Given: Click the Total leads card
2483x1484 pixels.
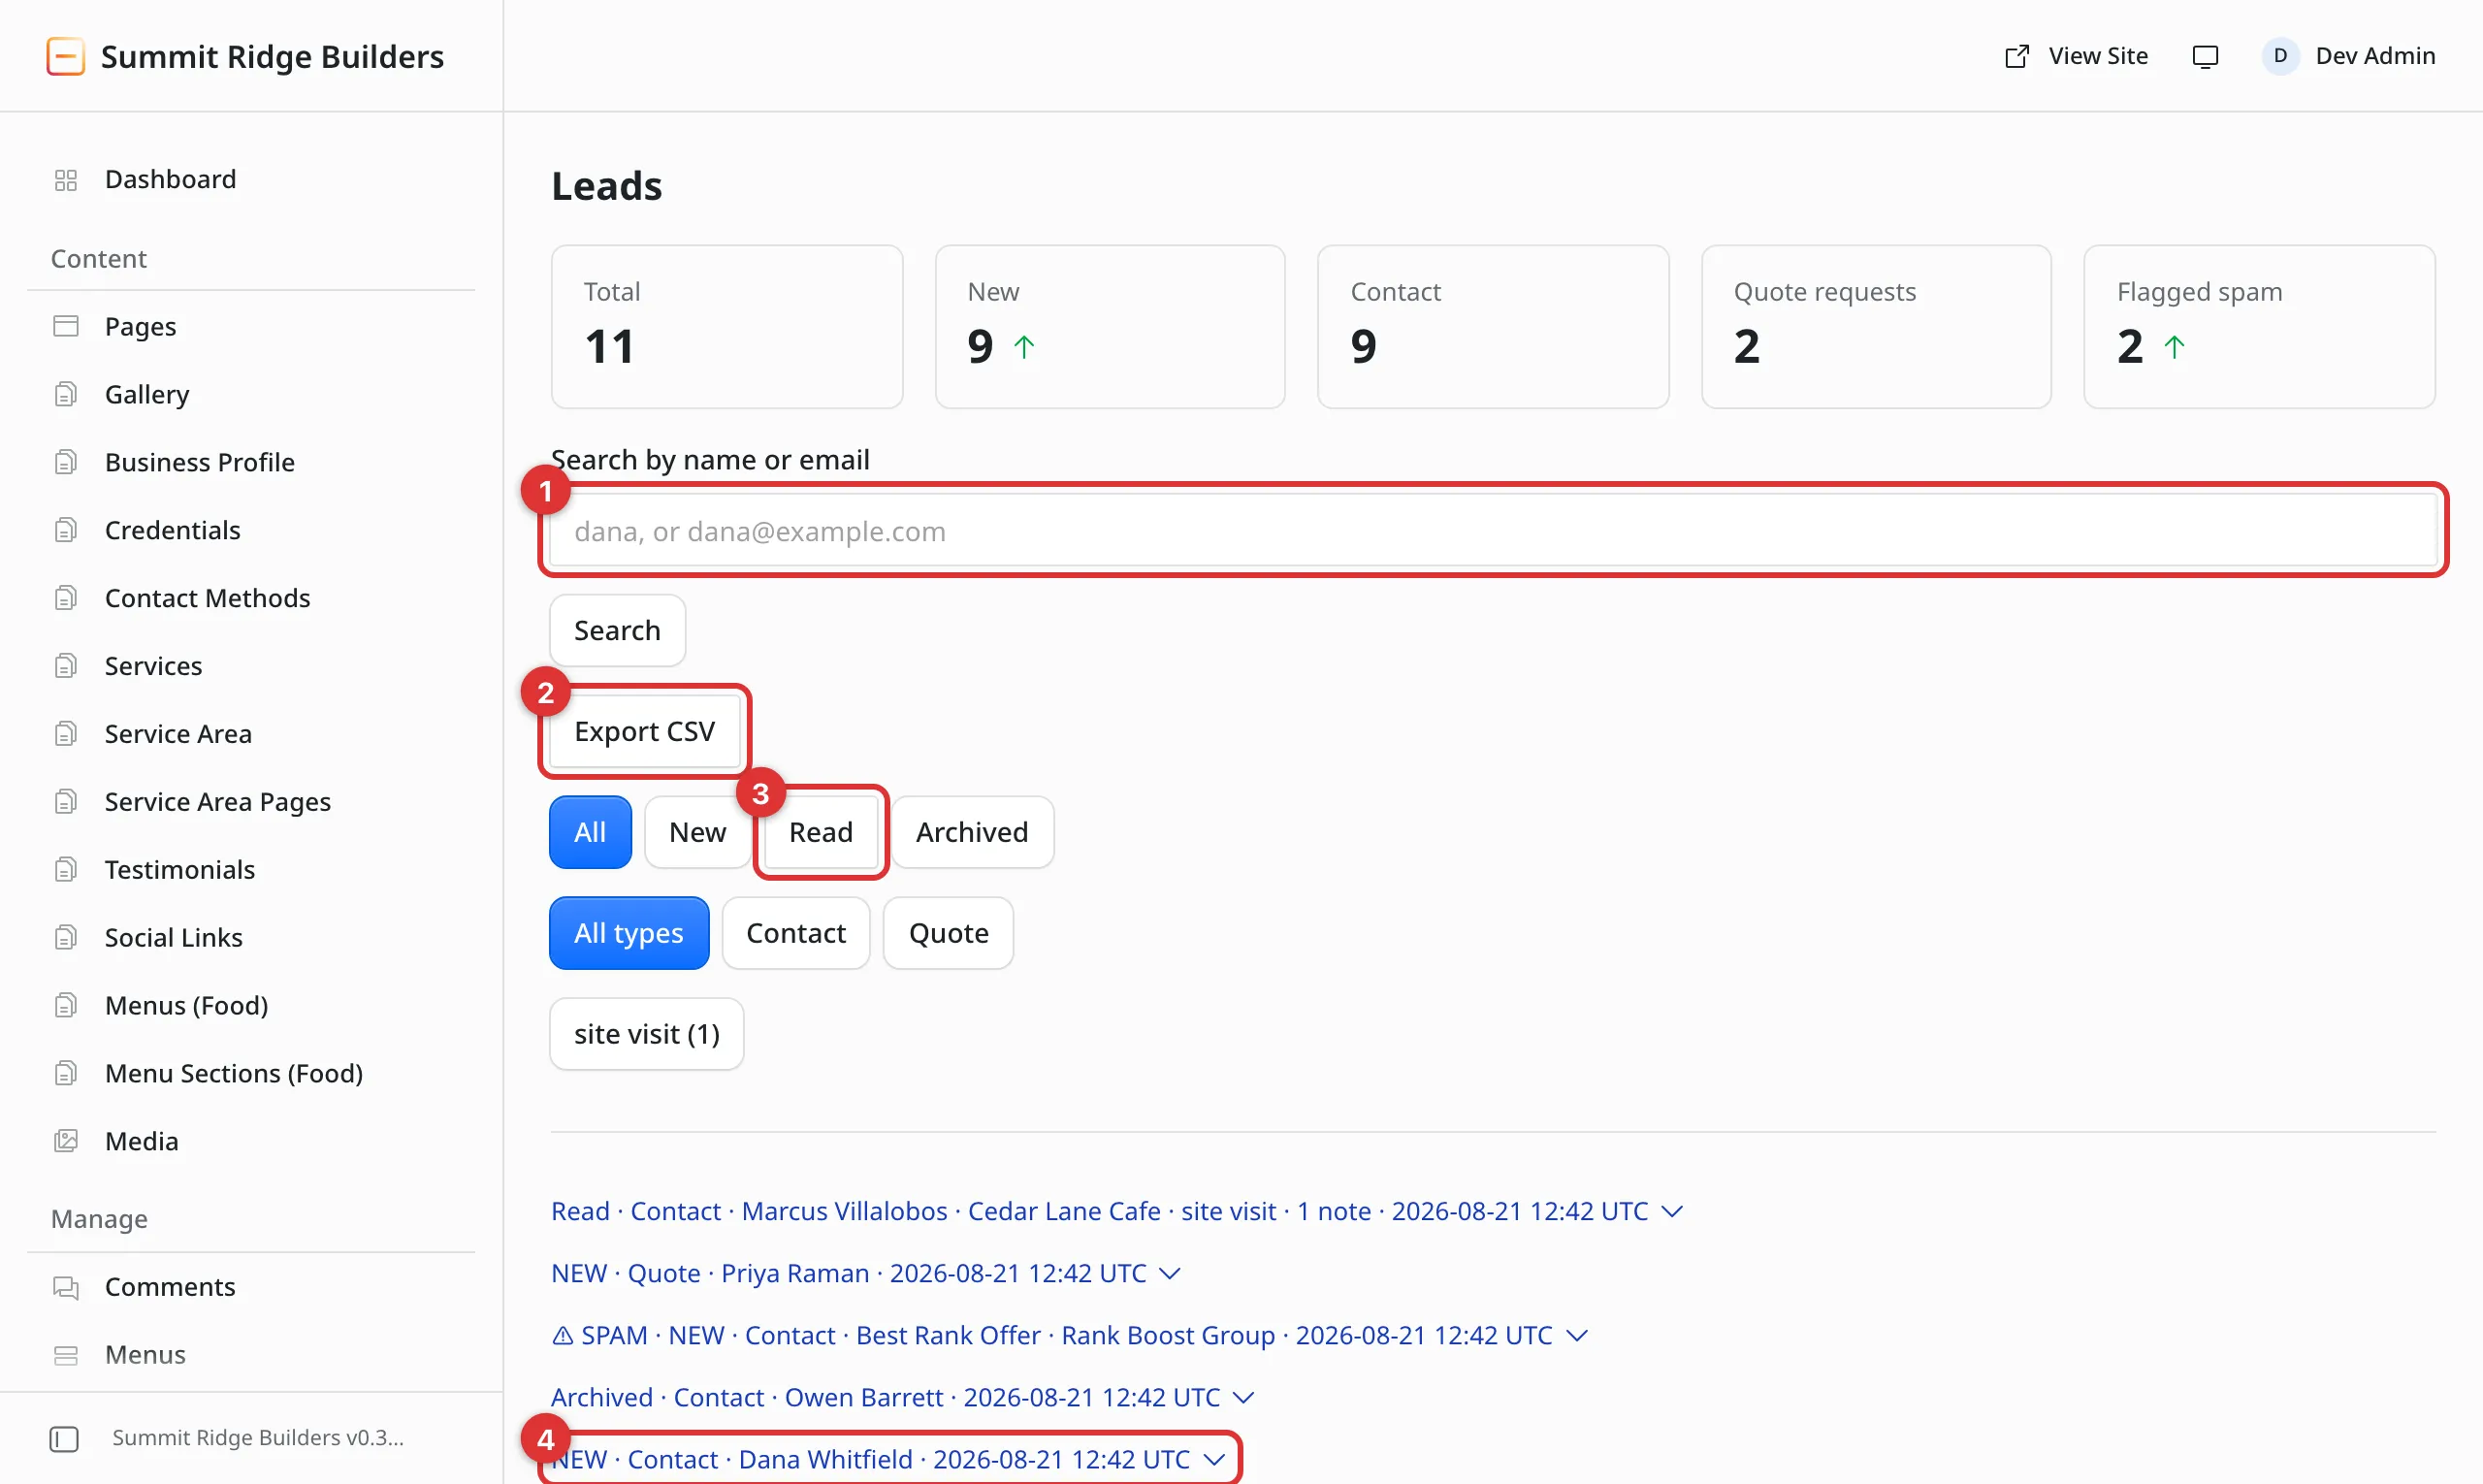Looking at the screenshot, I should tap(727, 327).
